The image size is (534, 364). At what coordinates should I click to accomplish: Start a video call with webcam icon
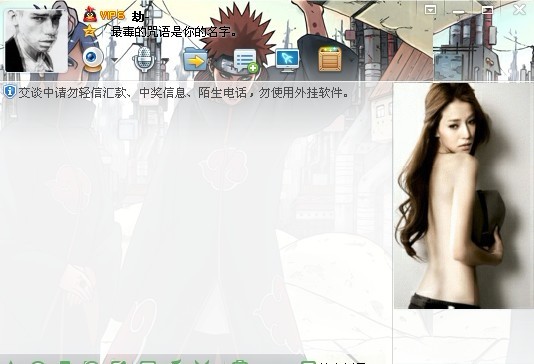click(92, 59)
